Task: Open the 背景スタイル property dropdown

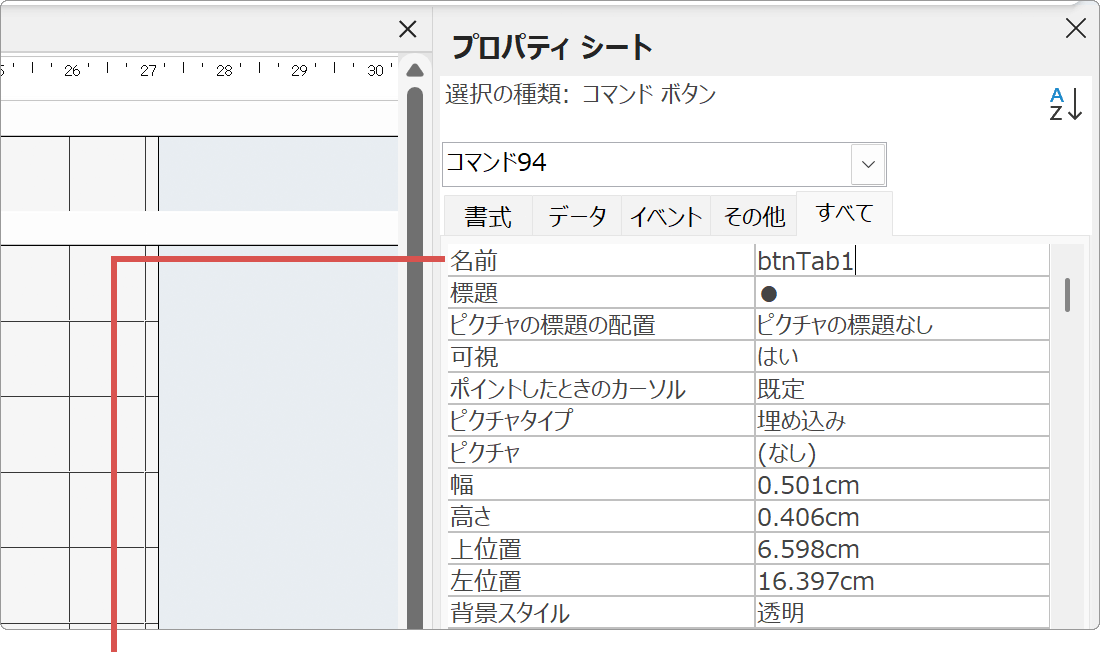Action: [900, 613]
